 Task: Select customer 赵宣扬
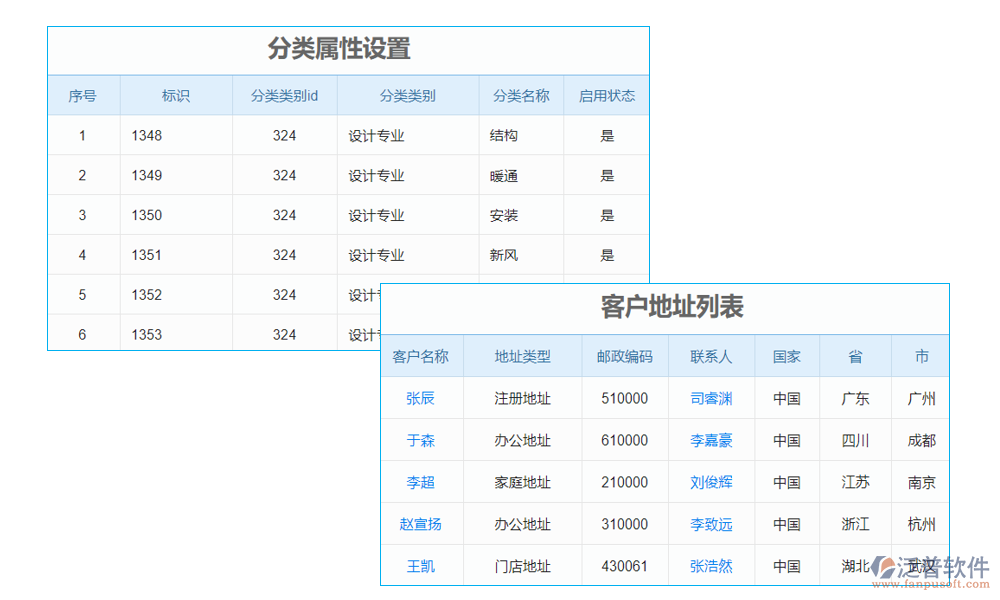[x=421, y=524]
